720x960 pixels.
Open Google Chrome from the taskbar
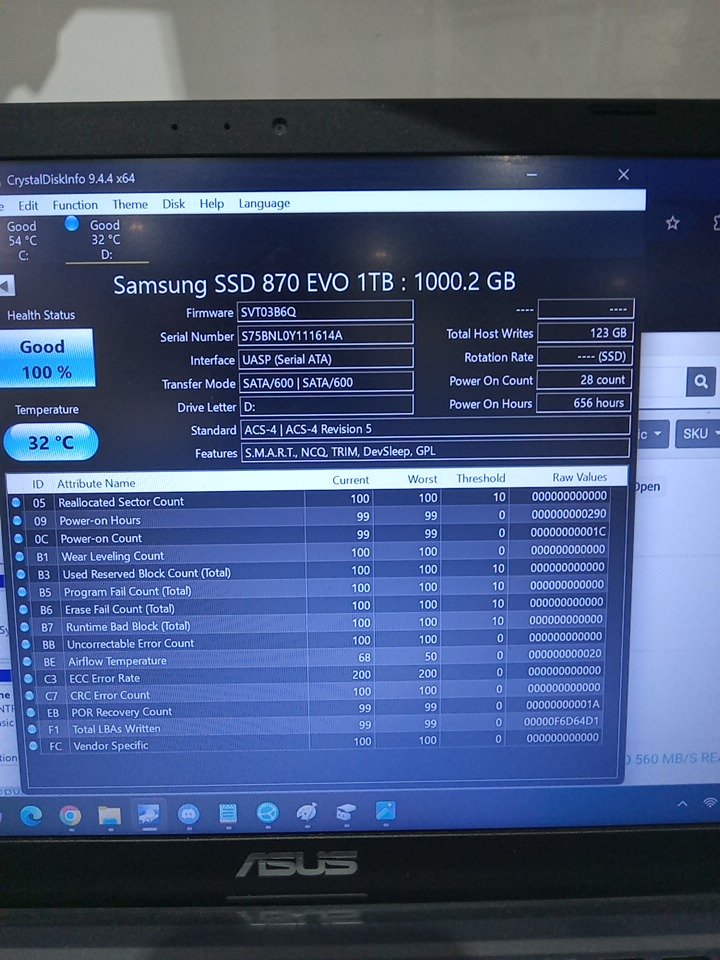coord(70,816)
